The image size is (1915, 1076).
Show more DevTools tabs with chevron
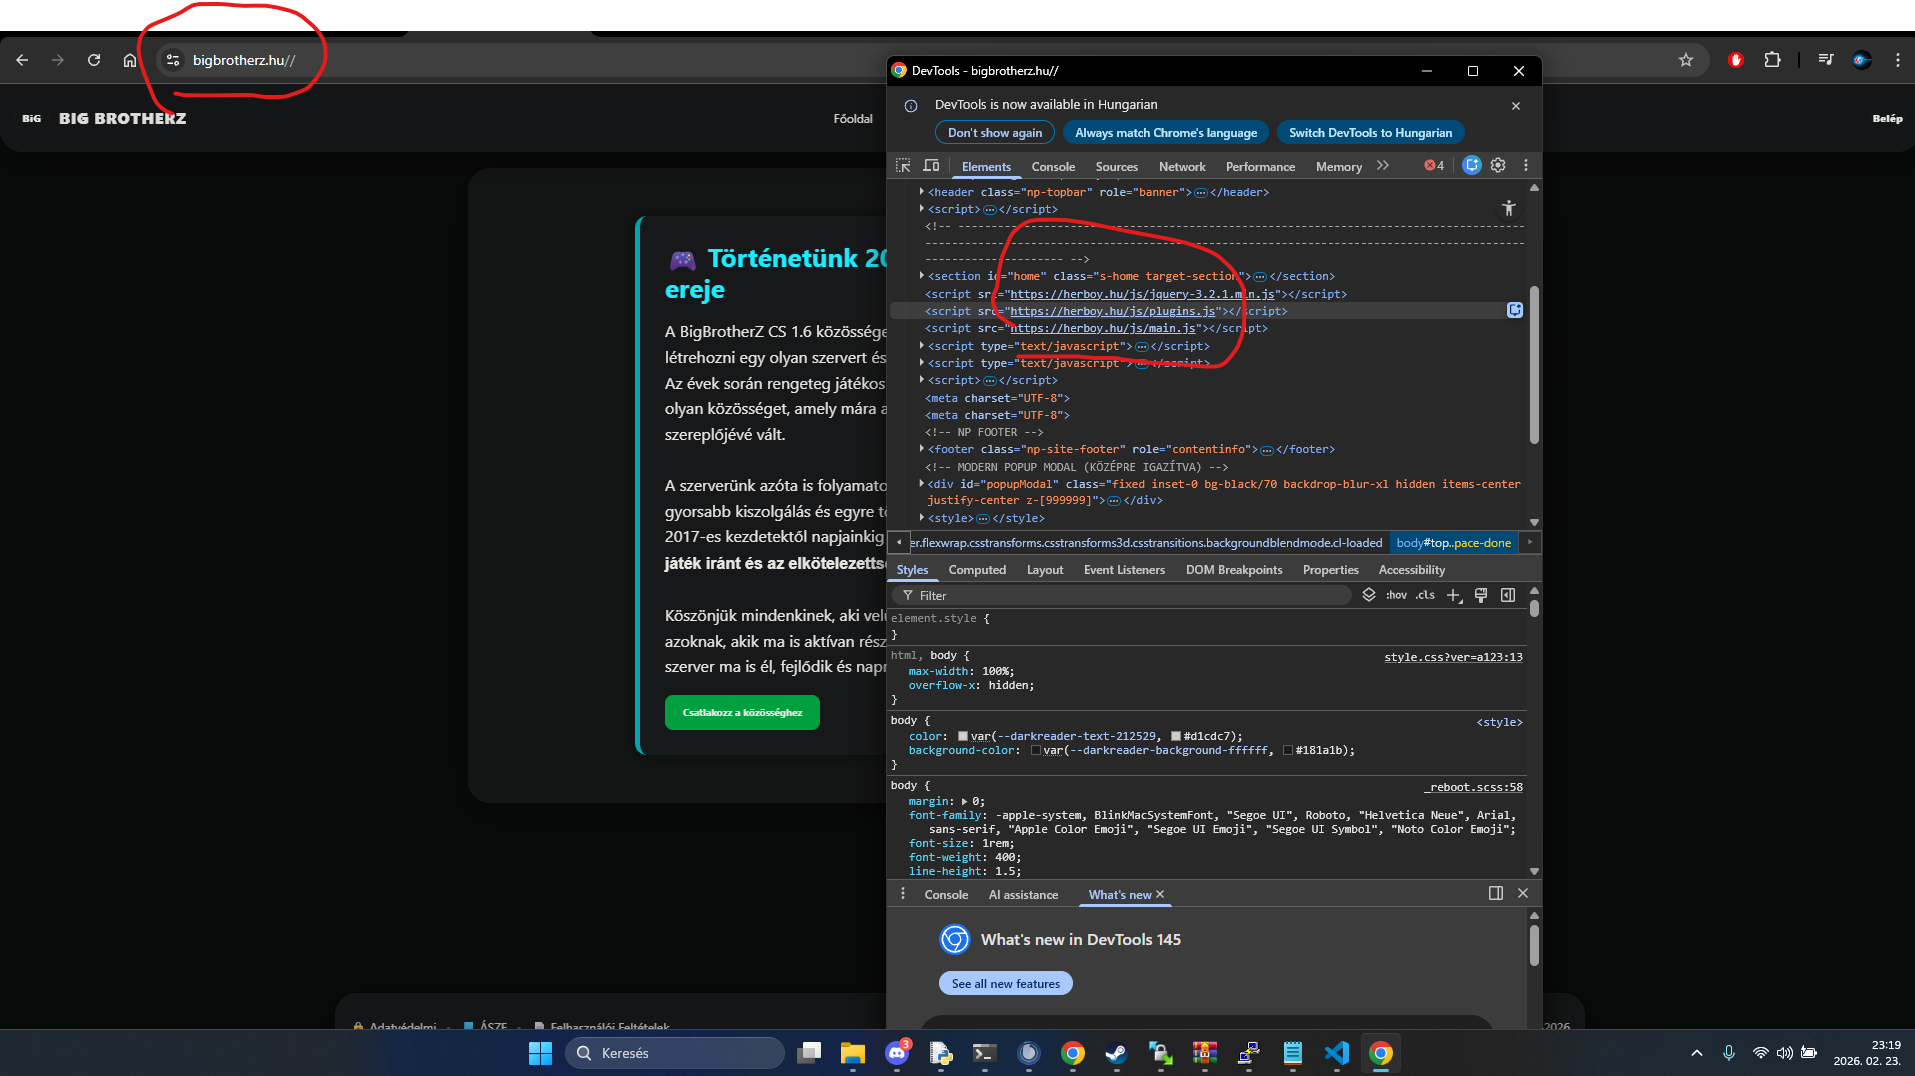(x=1383, y=166)
